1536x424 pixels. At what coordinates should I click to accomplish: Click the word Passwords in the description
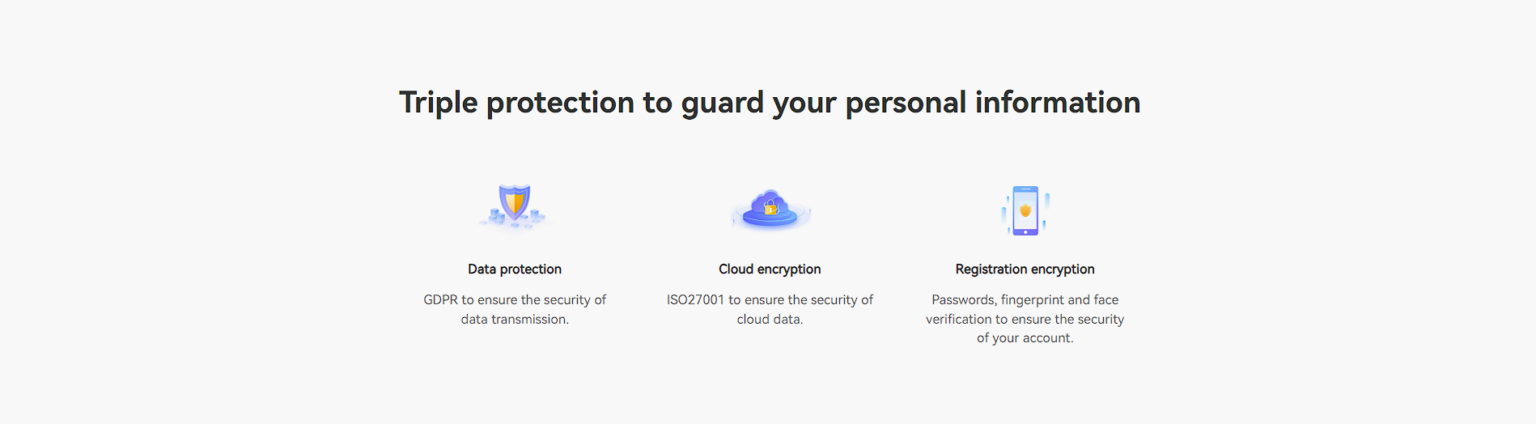964,299
